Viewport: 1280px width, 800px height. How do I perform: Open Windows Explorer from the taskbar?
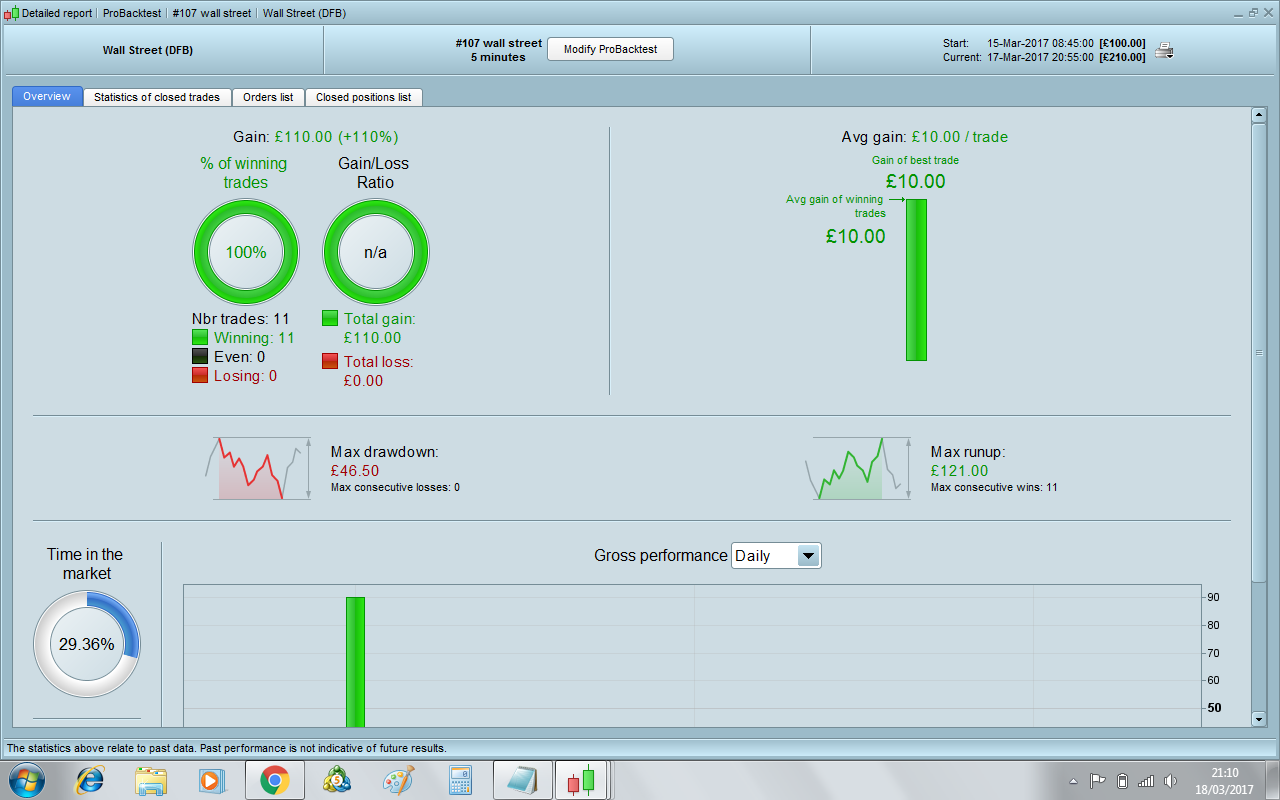151,780
